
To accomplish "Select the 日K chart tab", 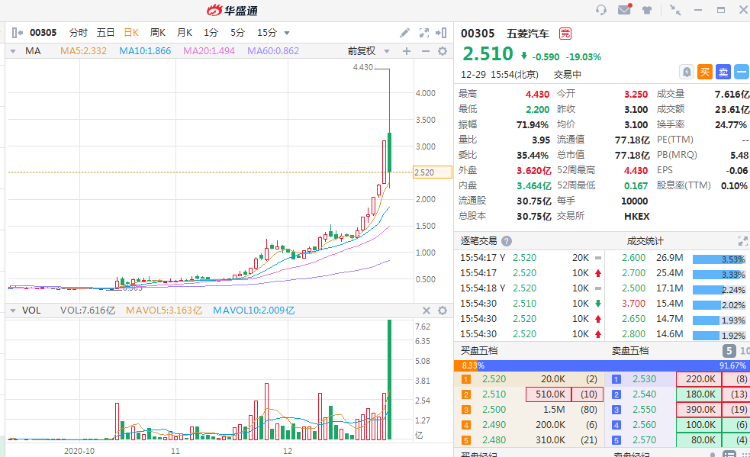I will click(131, 33).
